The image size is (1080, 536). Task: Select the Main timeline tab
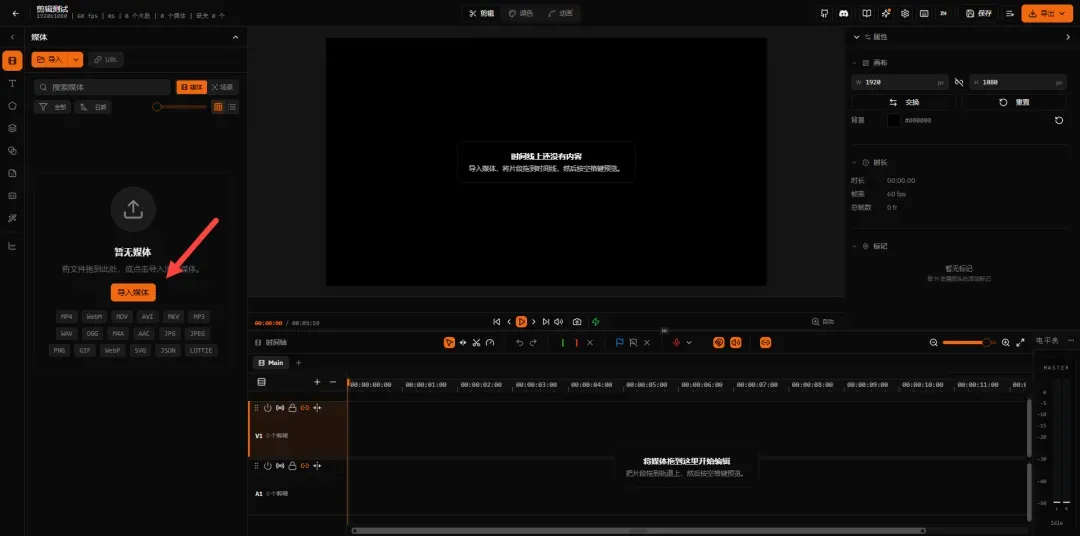click(x=269, y=362)
